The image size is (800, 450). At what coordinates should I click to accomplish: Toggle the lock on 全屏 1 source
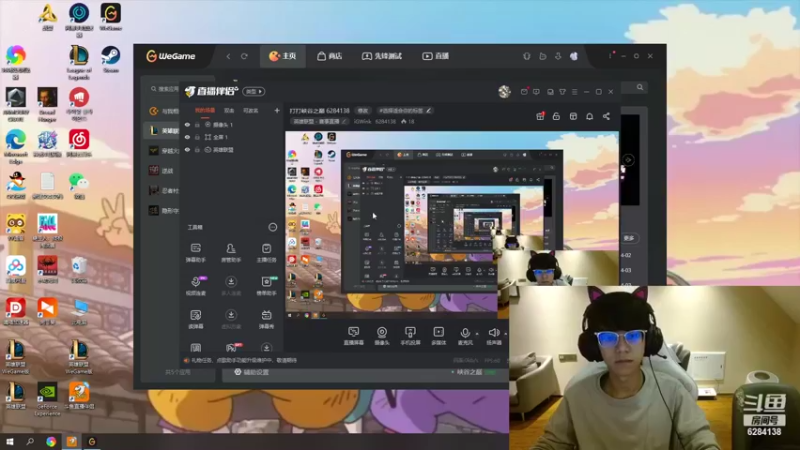197,137
